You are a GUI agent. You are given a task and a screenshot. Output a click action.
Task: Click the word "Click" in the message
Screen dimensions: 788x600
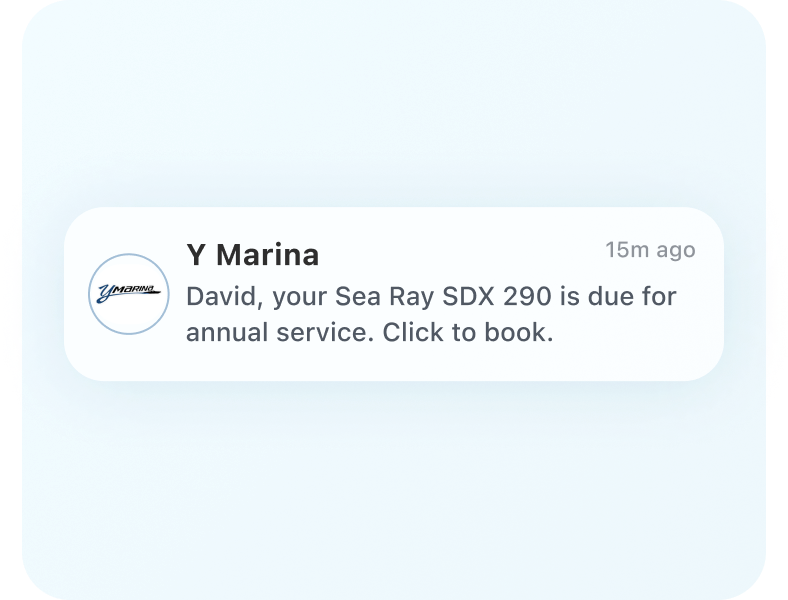click(407, 333)
